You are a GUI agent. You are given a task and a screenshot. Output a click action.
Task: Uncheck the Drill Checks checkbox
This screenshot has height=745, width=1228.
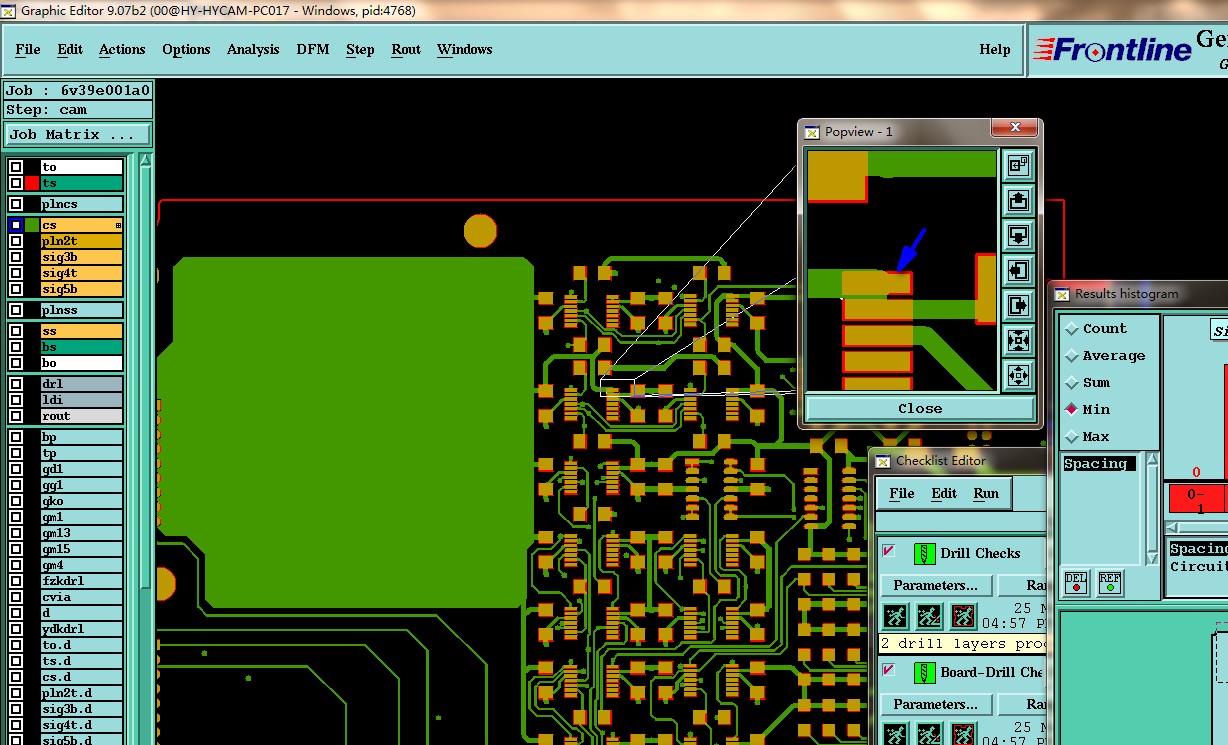pos(888,551)
